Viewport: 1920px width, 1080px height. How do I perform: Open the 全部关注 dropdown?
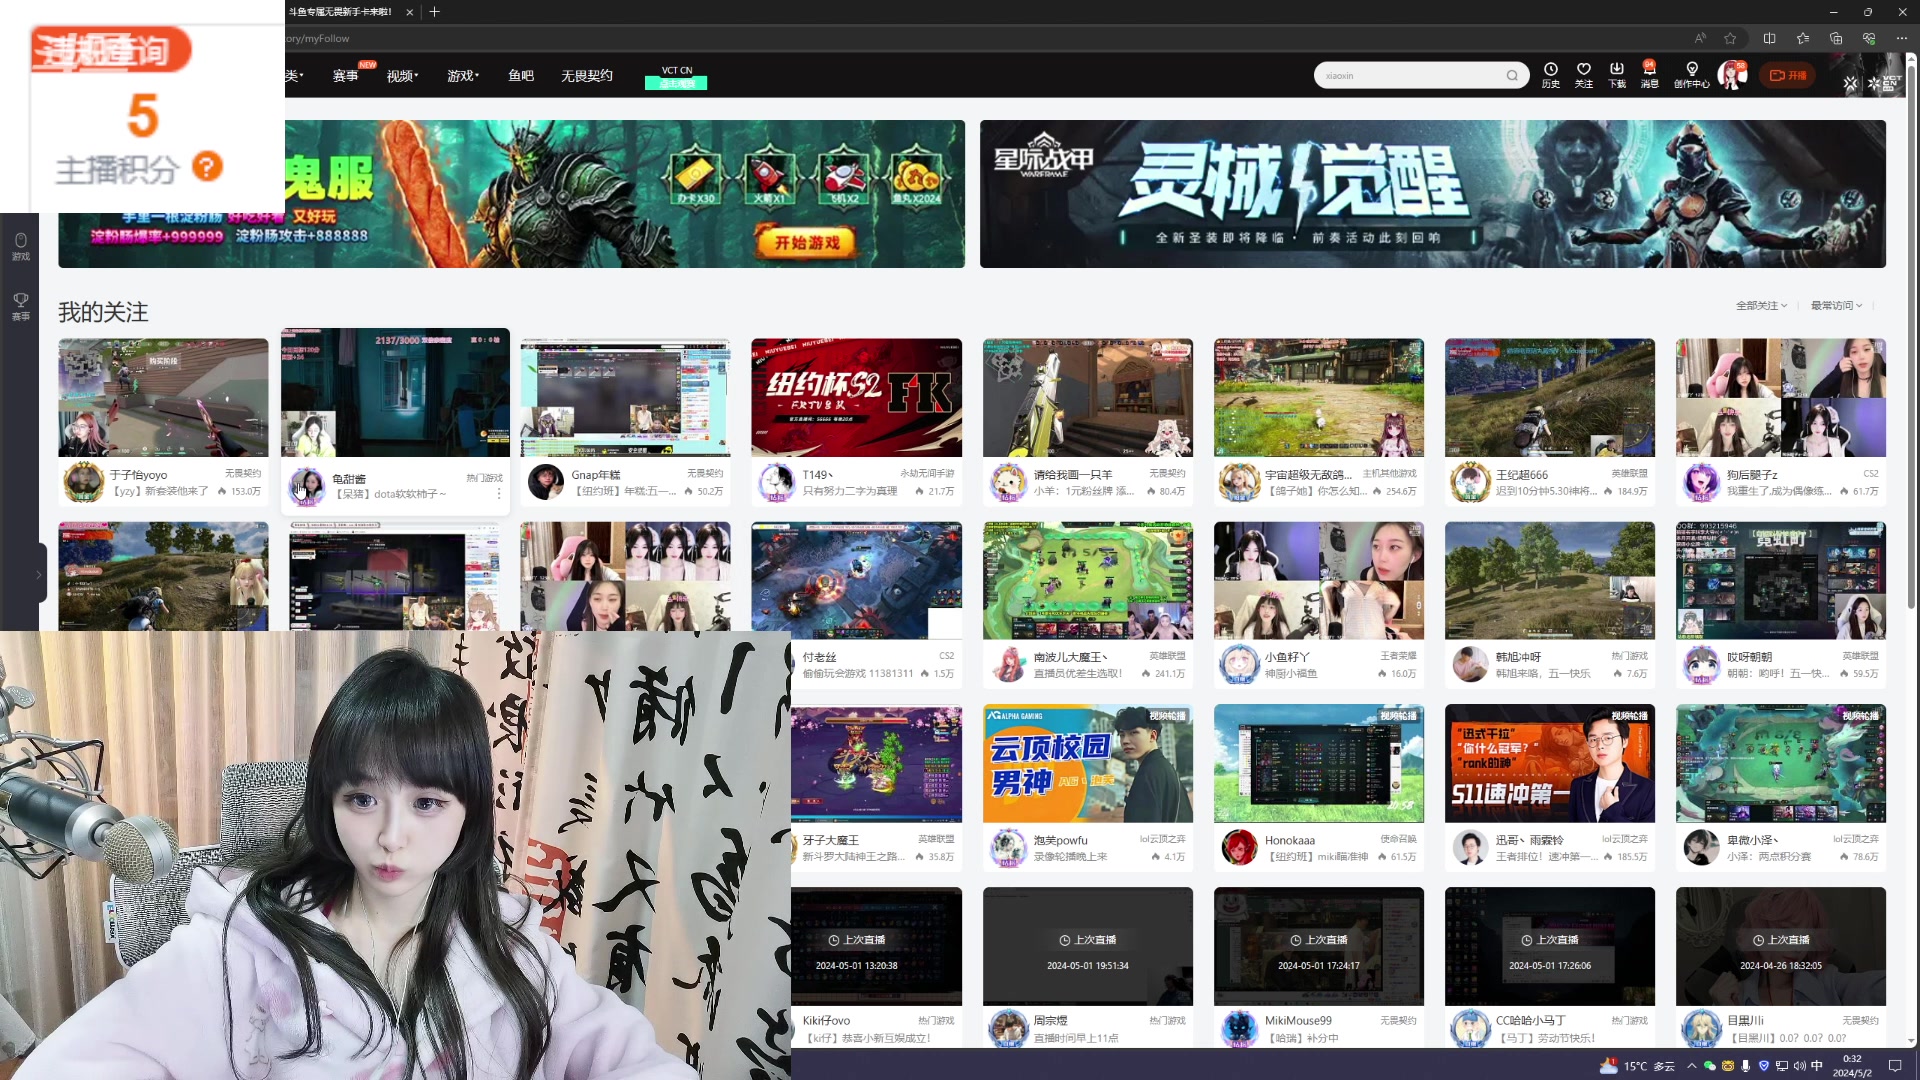click(1761, 305)
